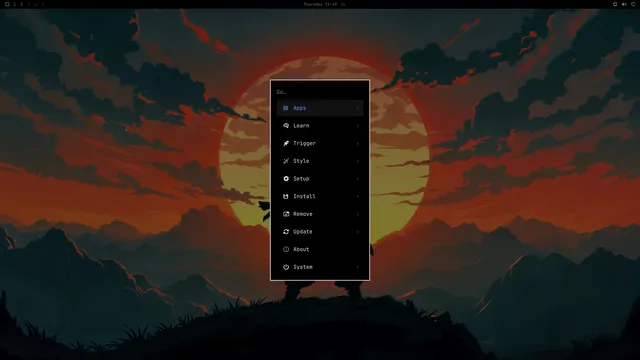Open the Trigger menu entry label

(304, 143)
